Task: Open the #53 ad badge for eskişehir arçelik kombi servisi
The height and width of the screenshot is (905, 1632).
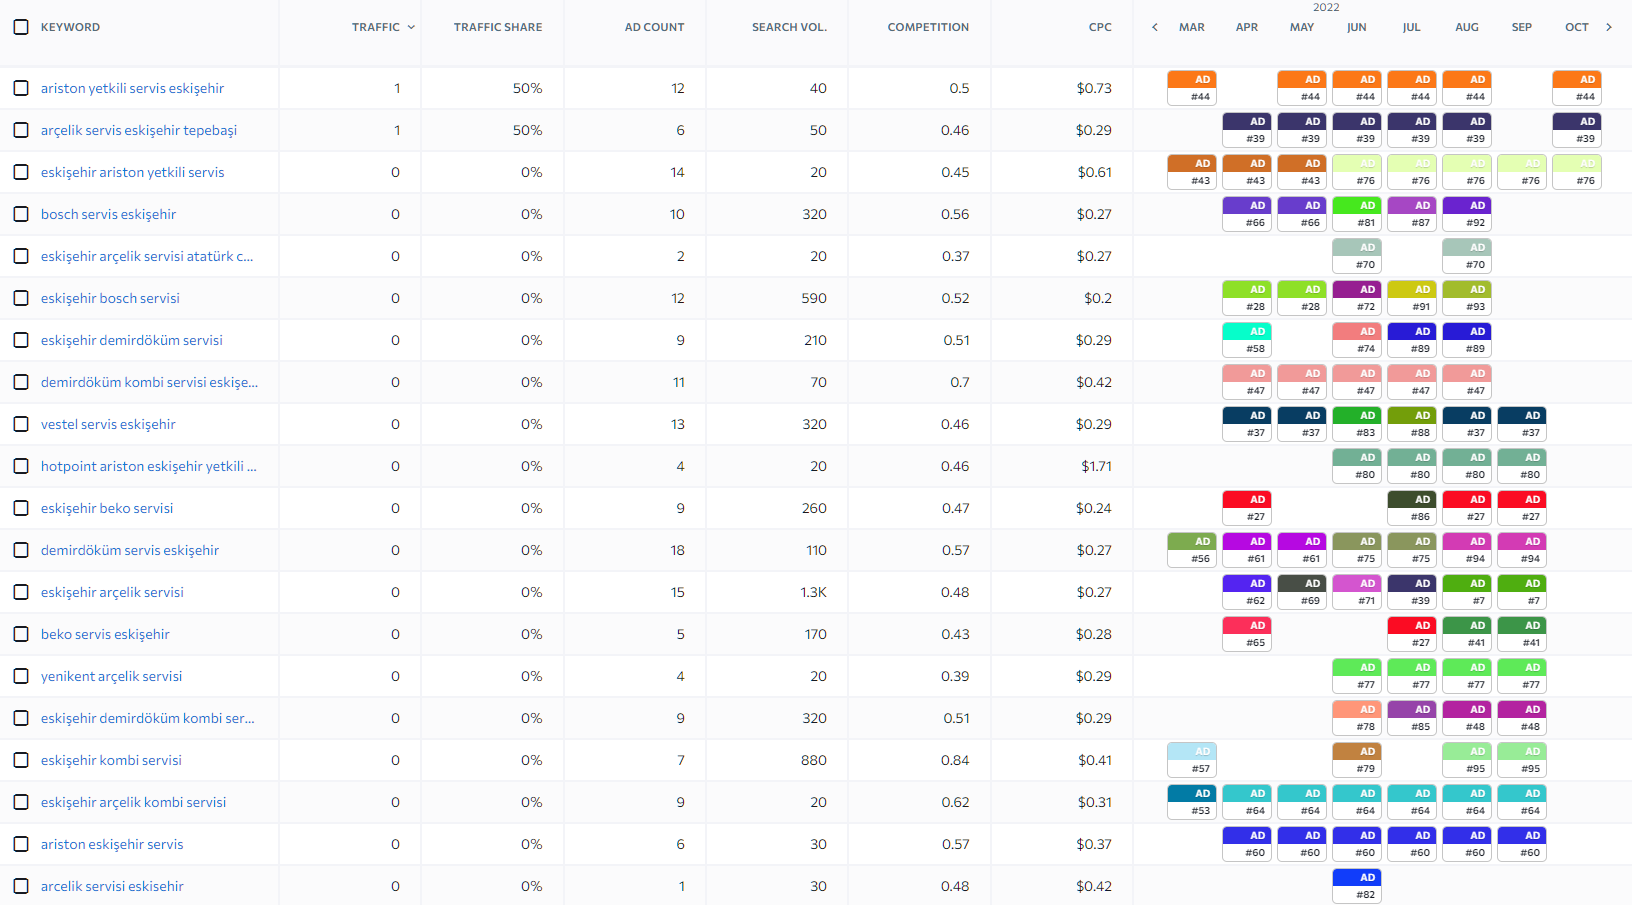Action: (x=1192, y=802)
